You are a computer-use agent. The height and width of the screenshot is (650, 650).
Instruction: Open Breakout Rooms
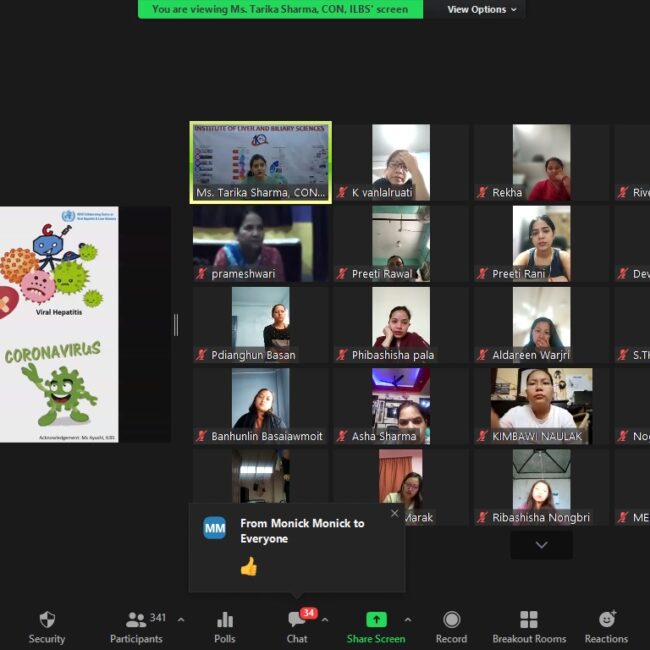529,620
